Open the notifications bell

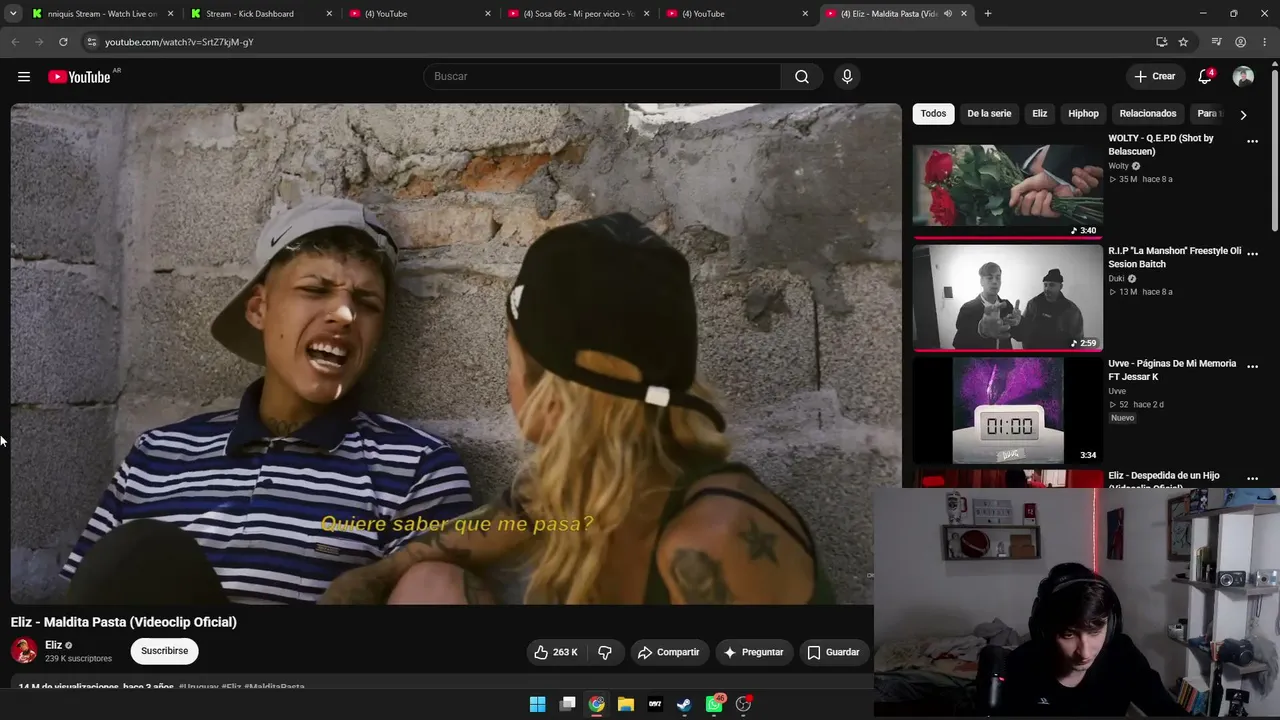coord(1206,77)
